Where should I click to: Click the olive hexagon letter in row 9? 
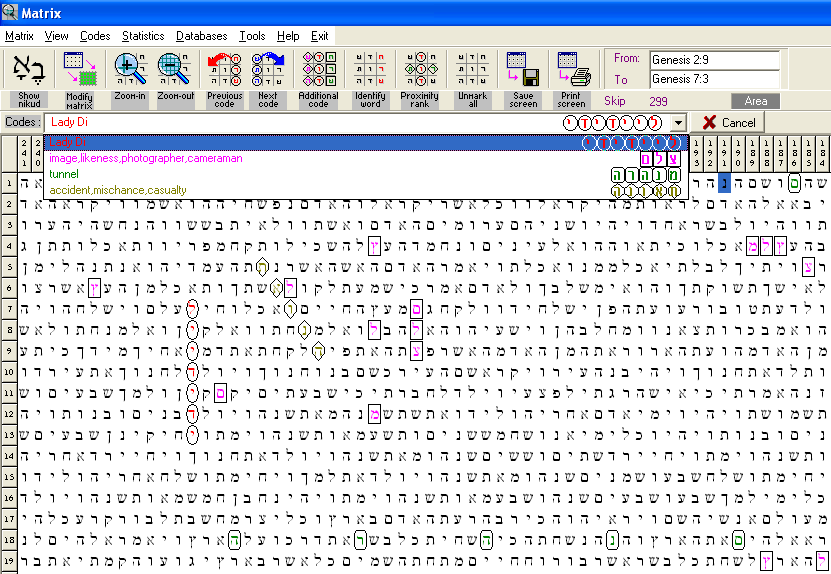click(x=318, y=351)
